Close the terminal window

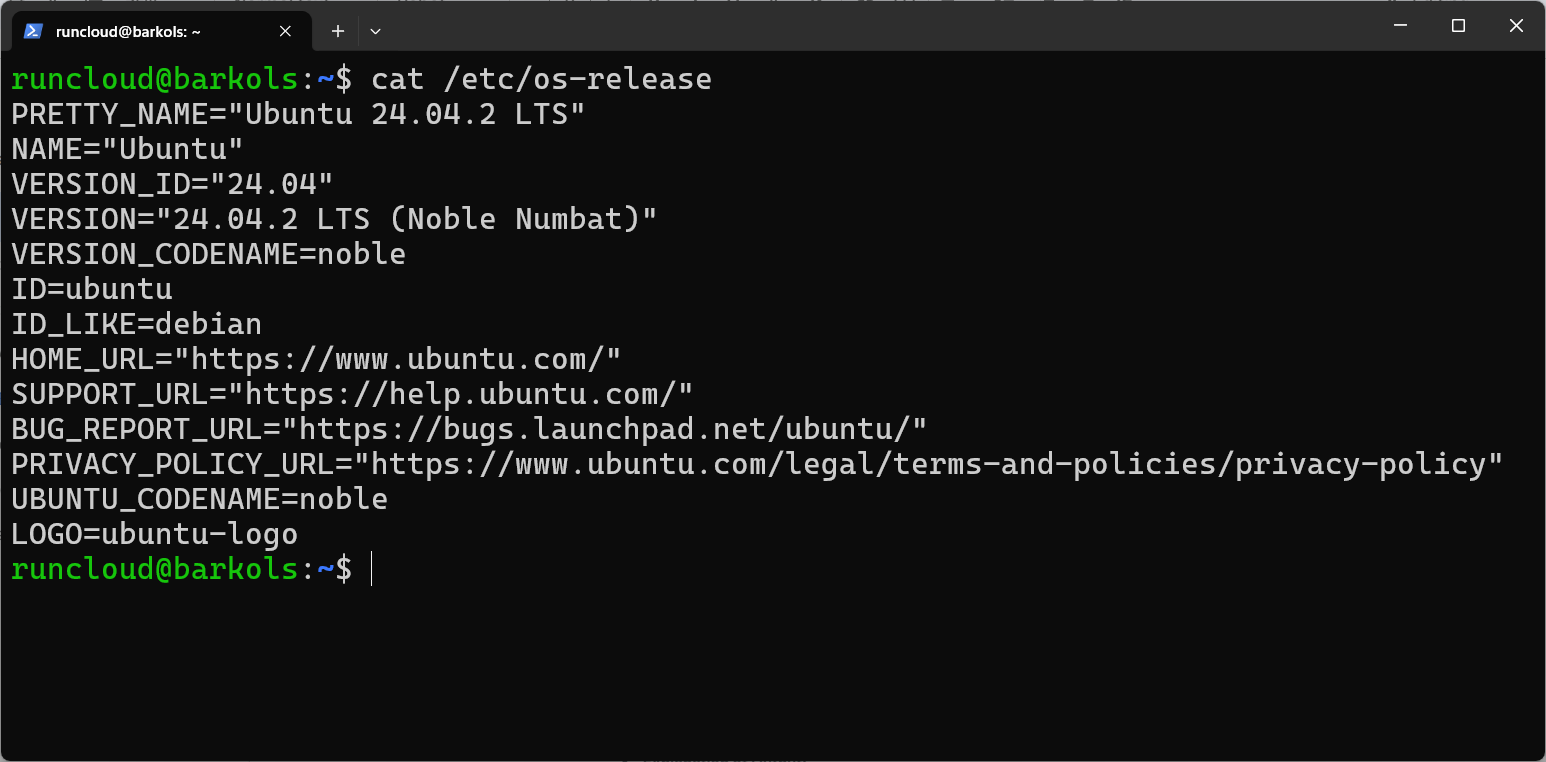pyautogui.click(x=1516, y=27)
